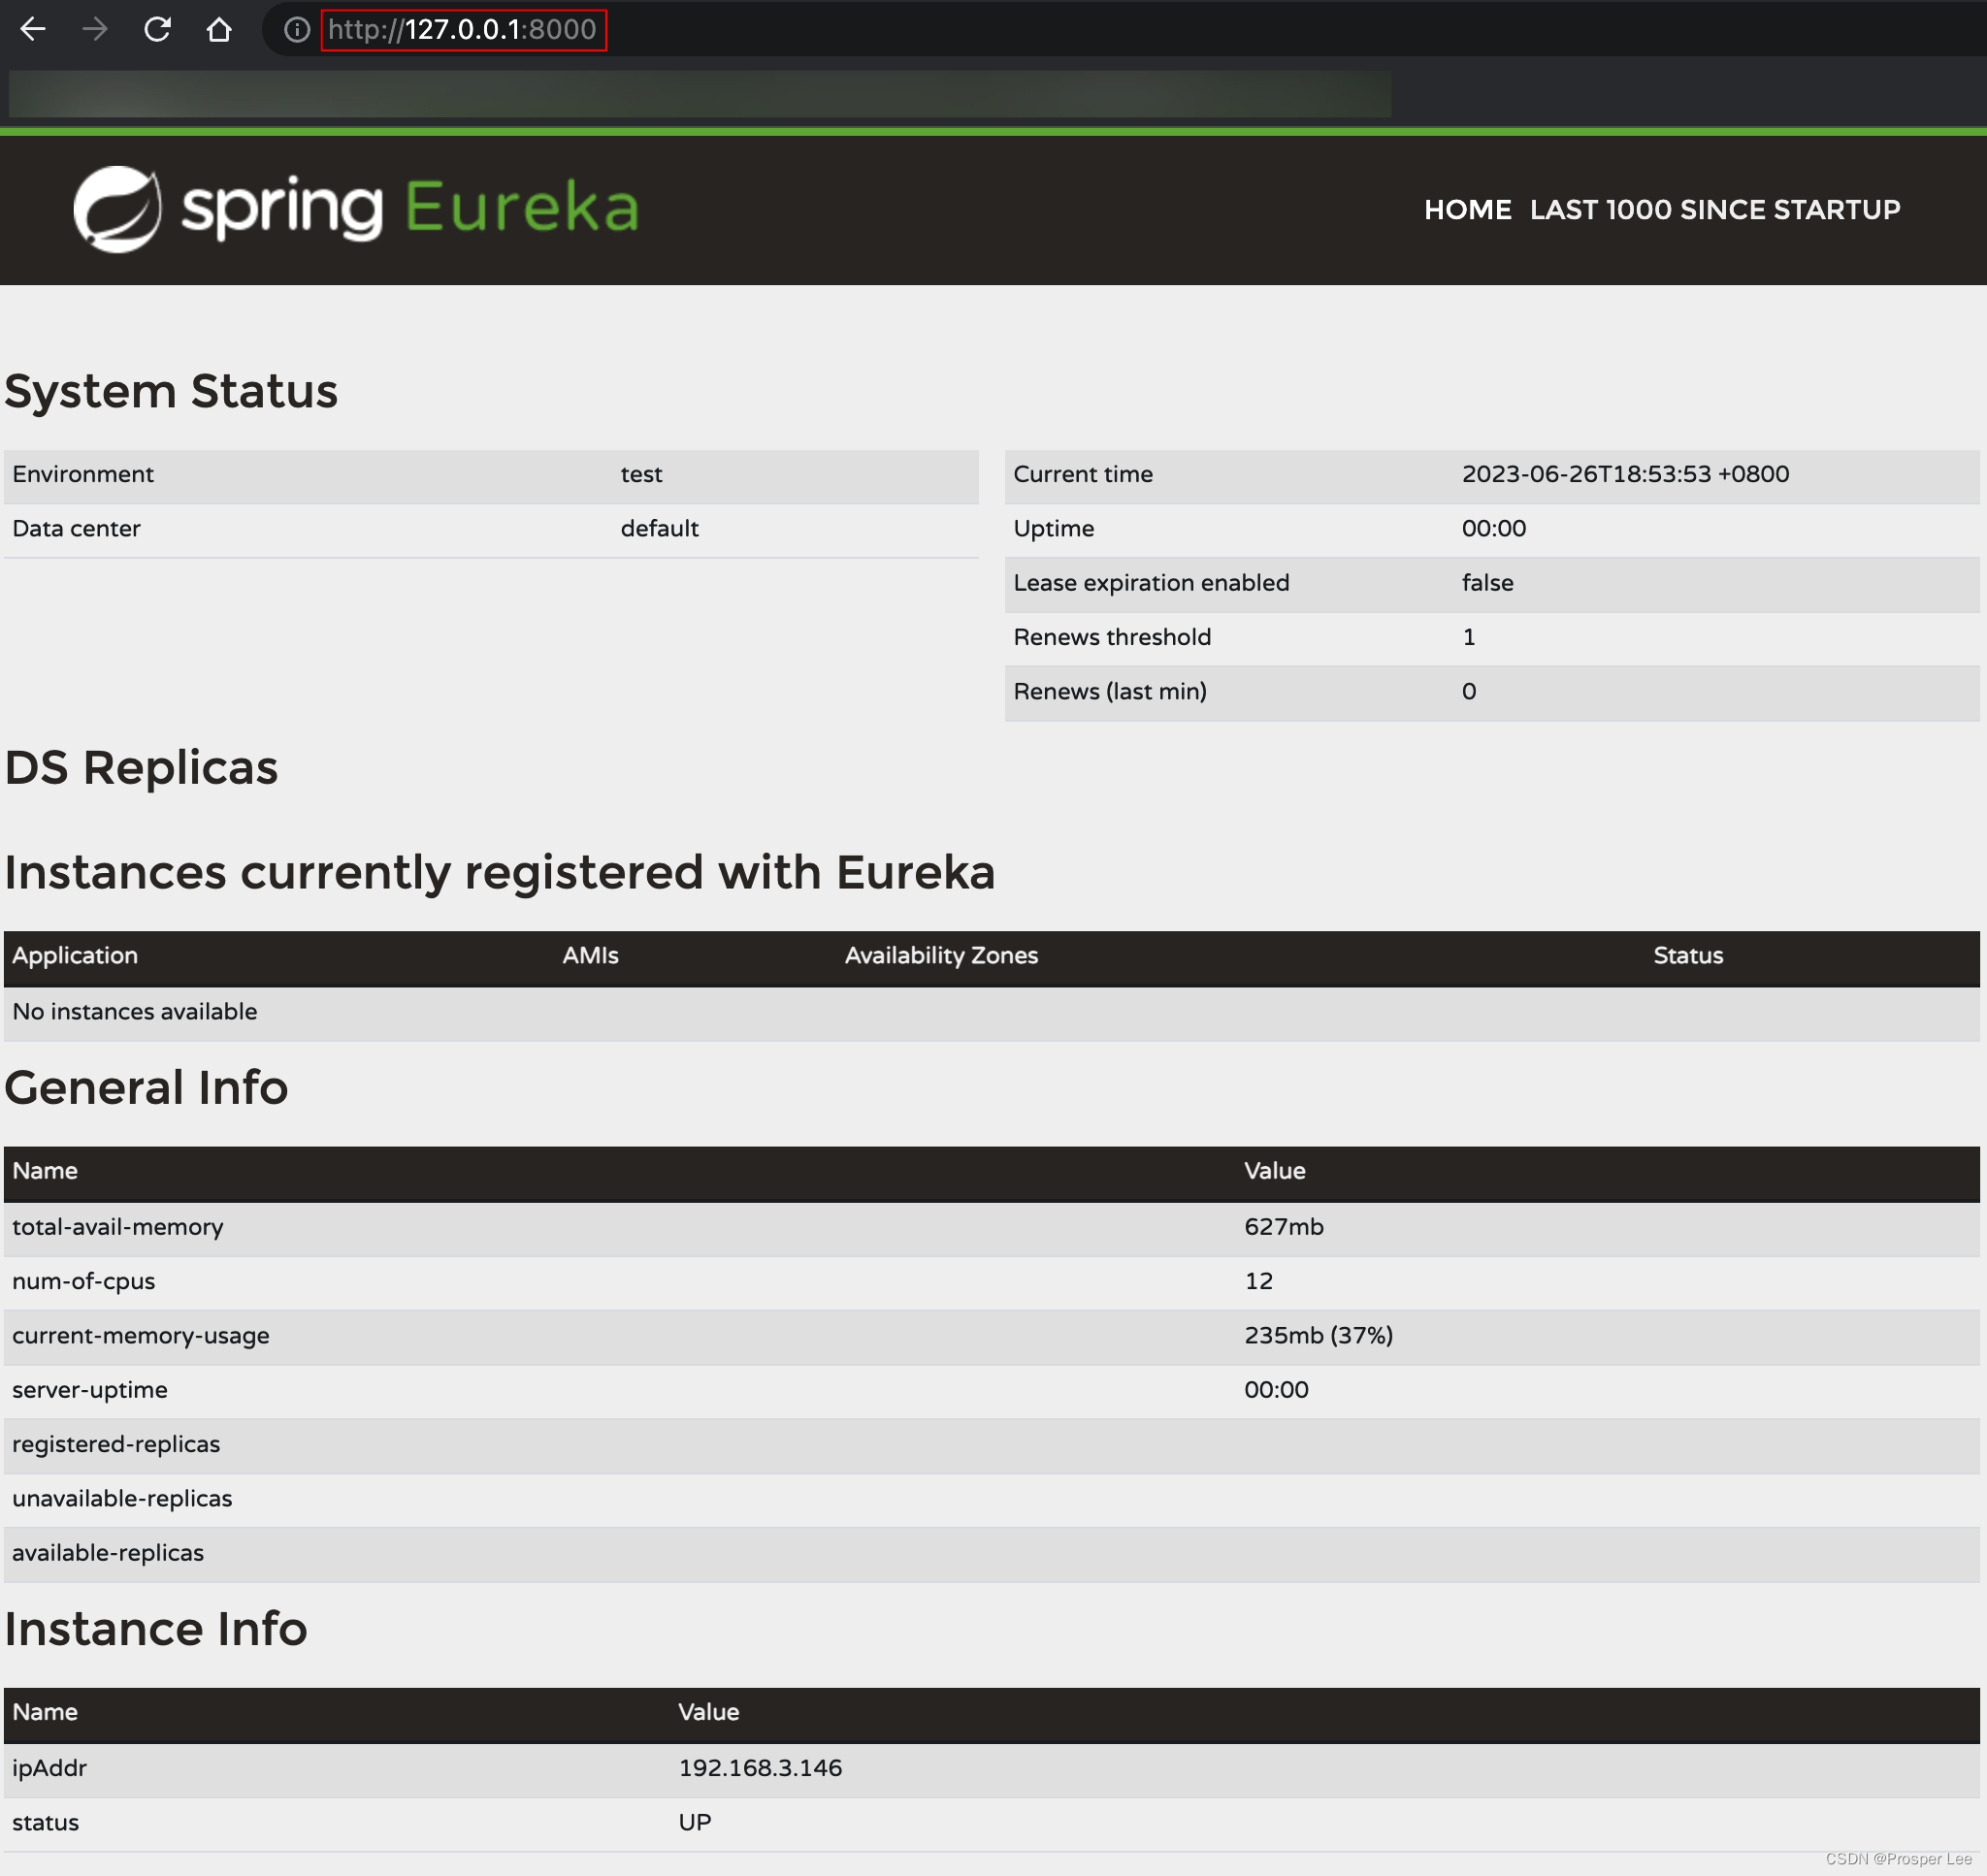1987x1876 pixels.
Task: Click the Environment label
Action: [x=82, y=474]
